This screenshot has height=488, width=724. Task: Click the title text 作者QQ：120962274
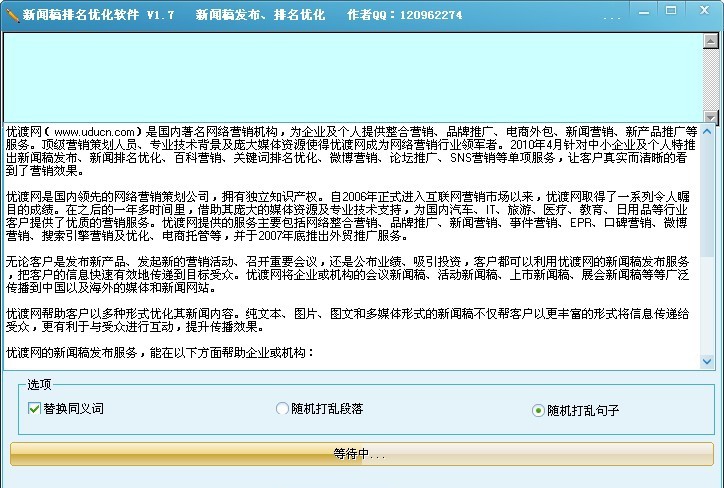(x=404, y=15)
